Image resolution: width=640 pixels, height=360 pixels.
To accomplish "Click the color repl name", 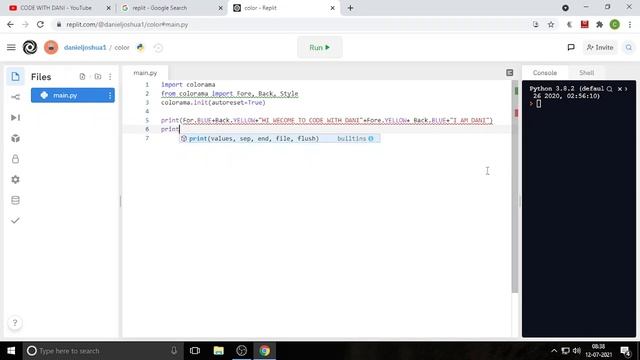I will pyautogui.click(x=122, y=47).
